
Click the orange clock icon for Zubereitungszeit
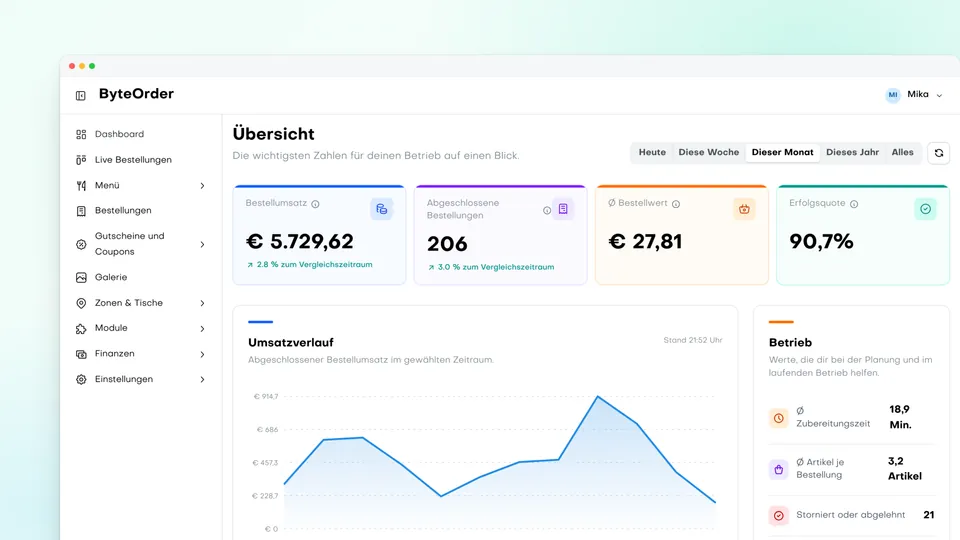pyautogui.click(x=779, y=418)
